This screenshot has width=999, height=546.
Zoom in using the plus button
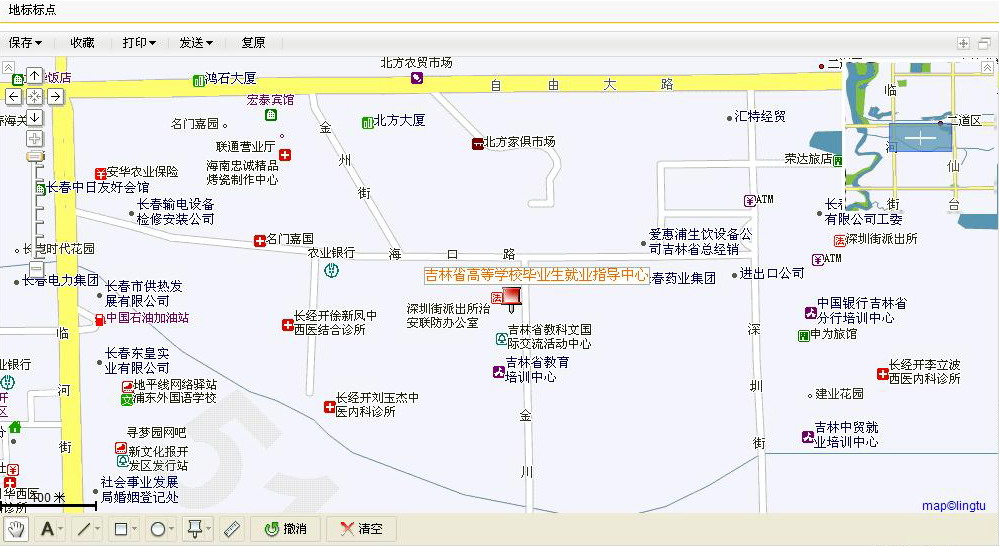click(35, 138)
